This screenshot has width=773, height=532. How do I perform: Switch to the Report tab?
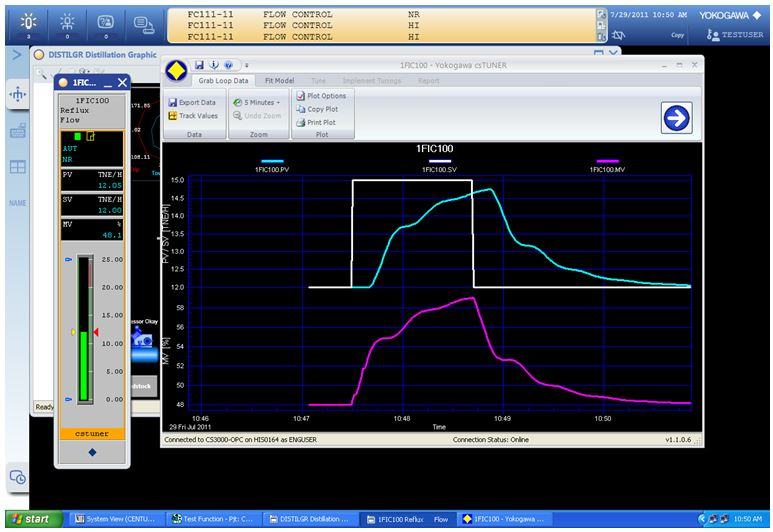click(428, 81)
